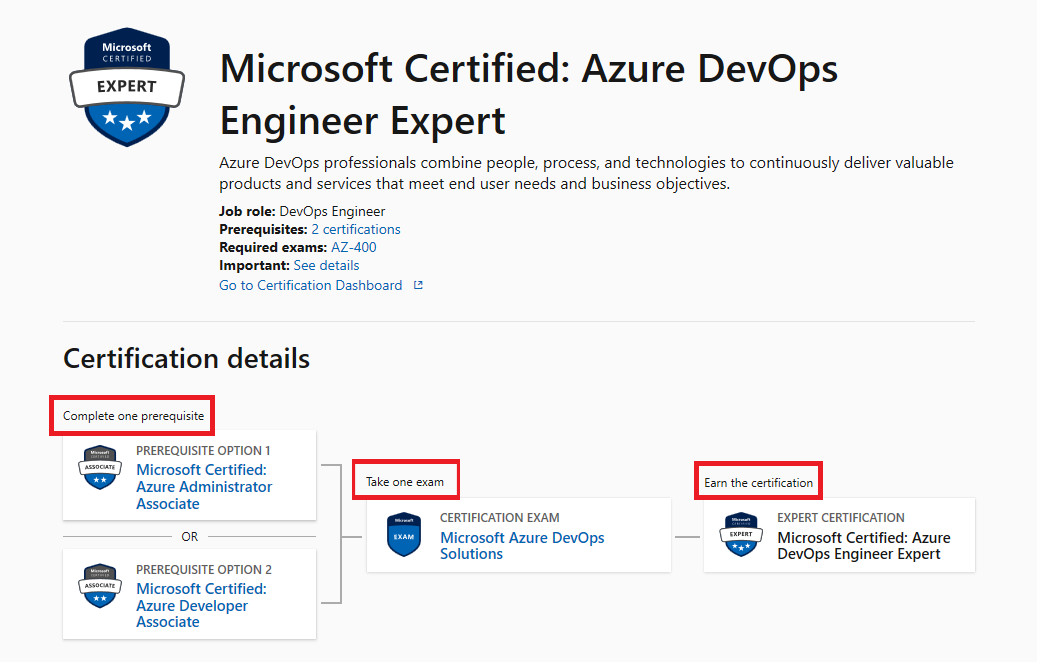Click the 'Earn the certification' label
The height and width of the screenshot is (662, 1037).
click(759, 483)
